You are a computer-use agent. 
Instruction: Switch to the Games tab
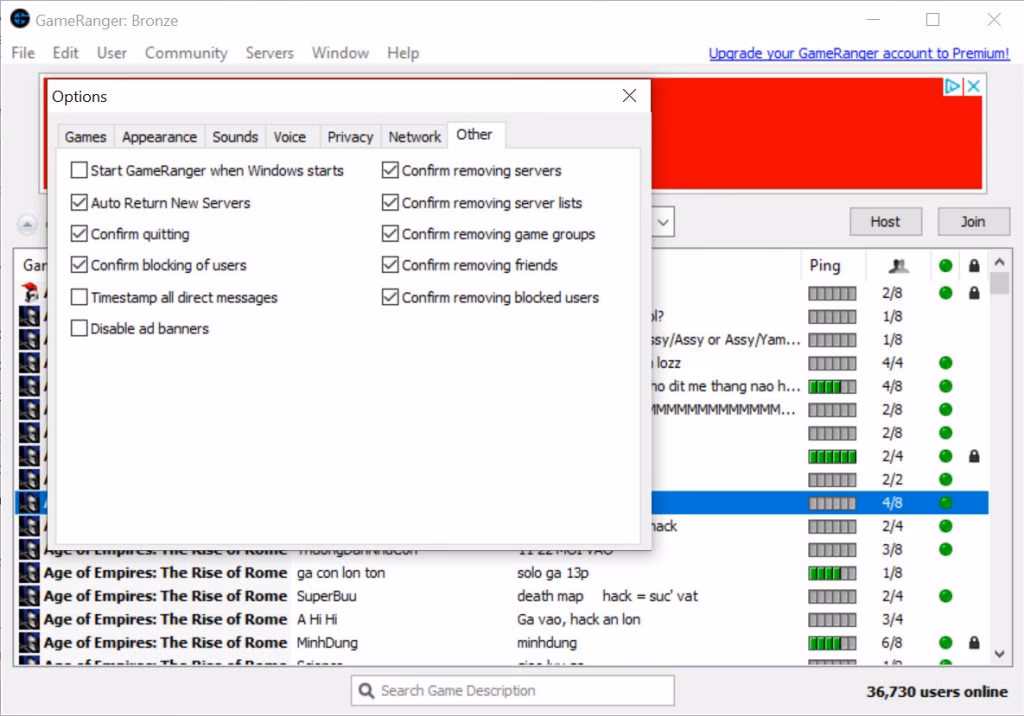(x=86, y=137)
